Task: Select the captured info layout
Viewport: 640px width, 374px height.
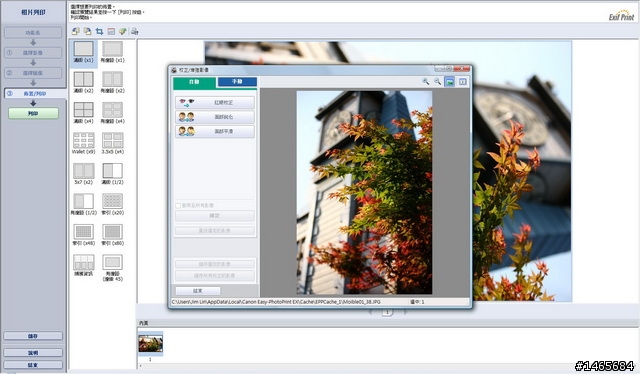Action: pyautogui.click(x=83, y=265)
